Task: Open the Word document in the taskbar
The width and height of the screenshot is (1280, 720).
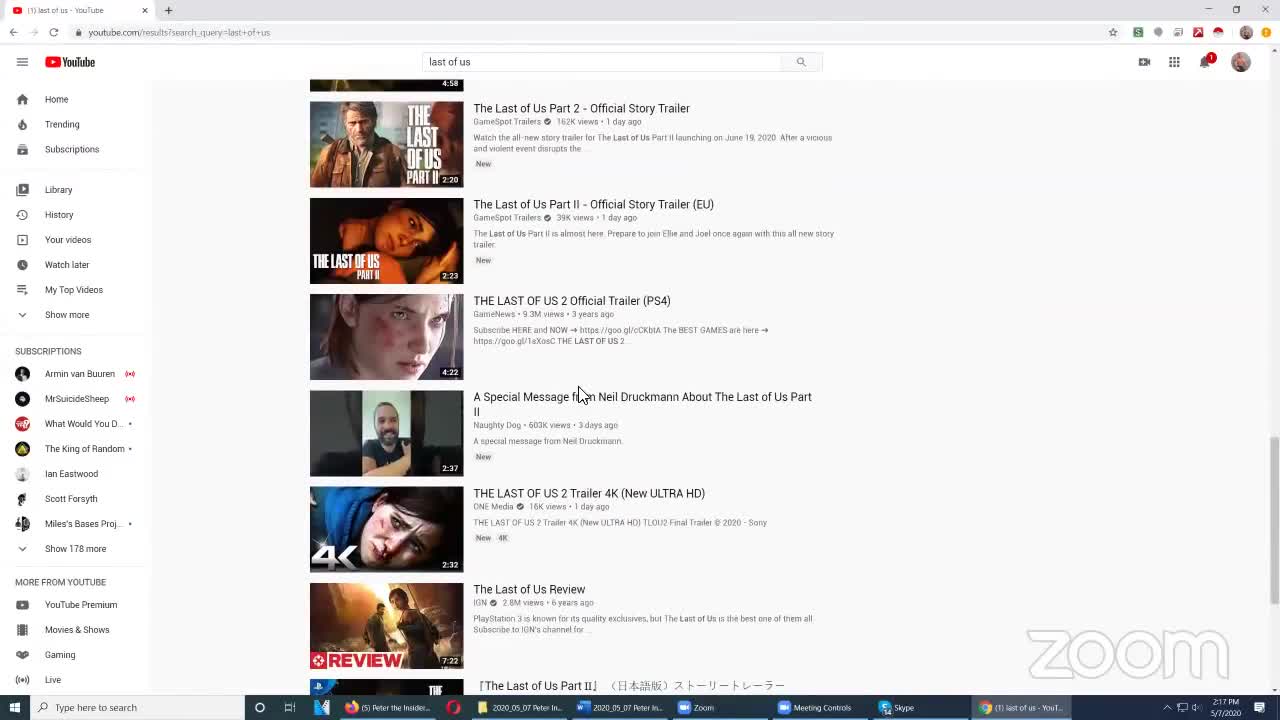Action: [x=620, y=707]
